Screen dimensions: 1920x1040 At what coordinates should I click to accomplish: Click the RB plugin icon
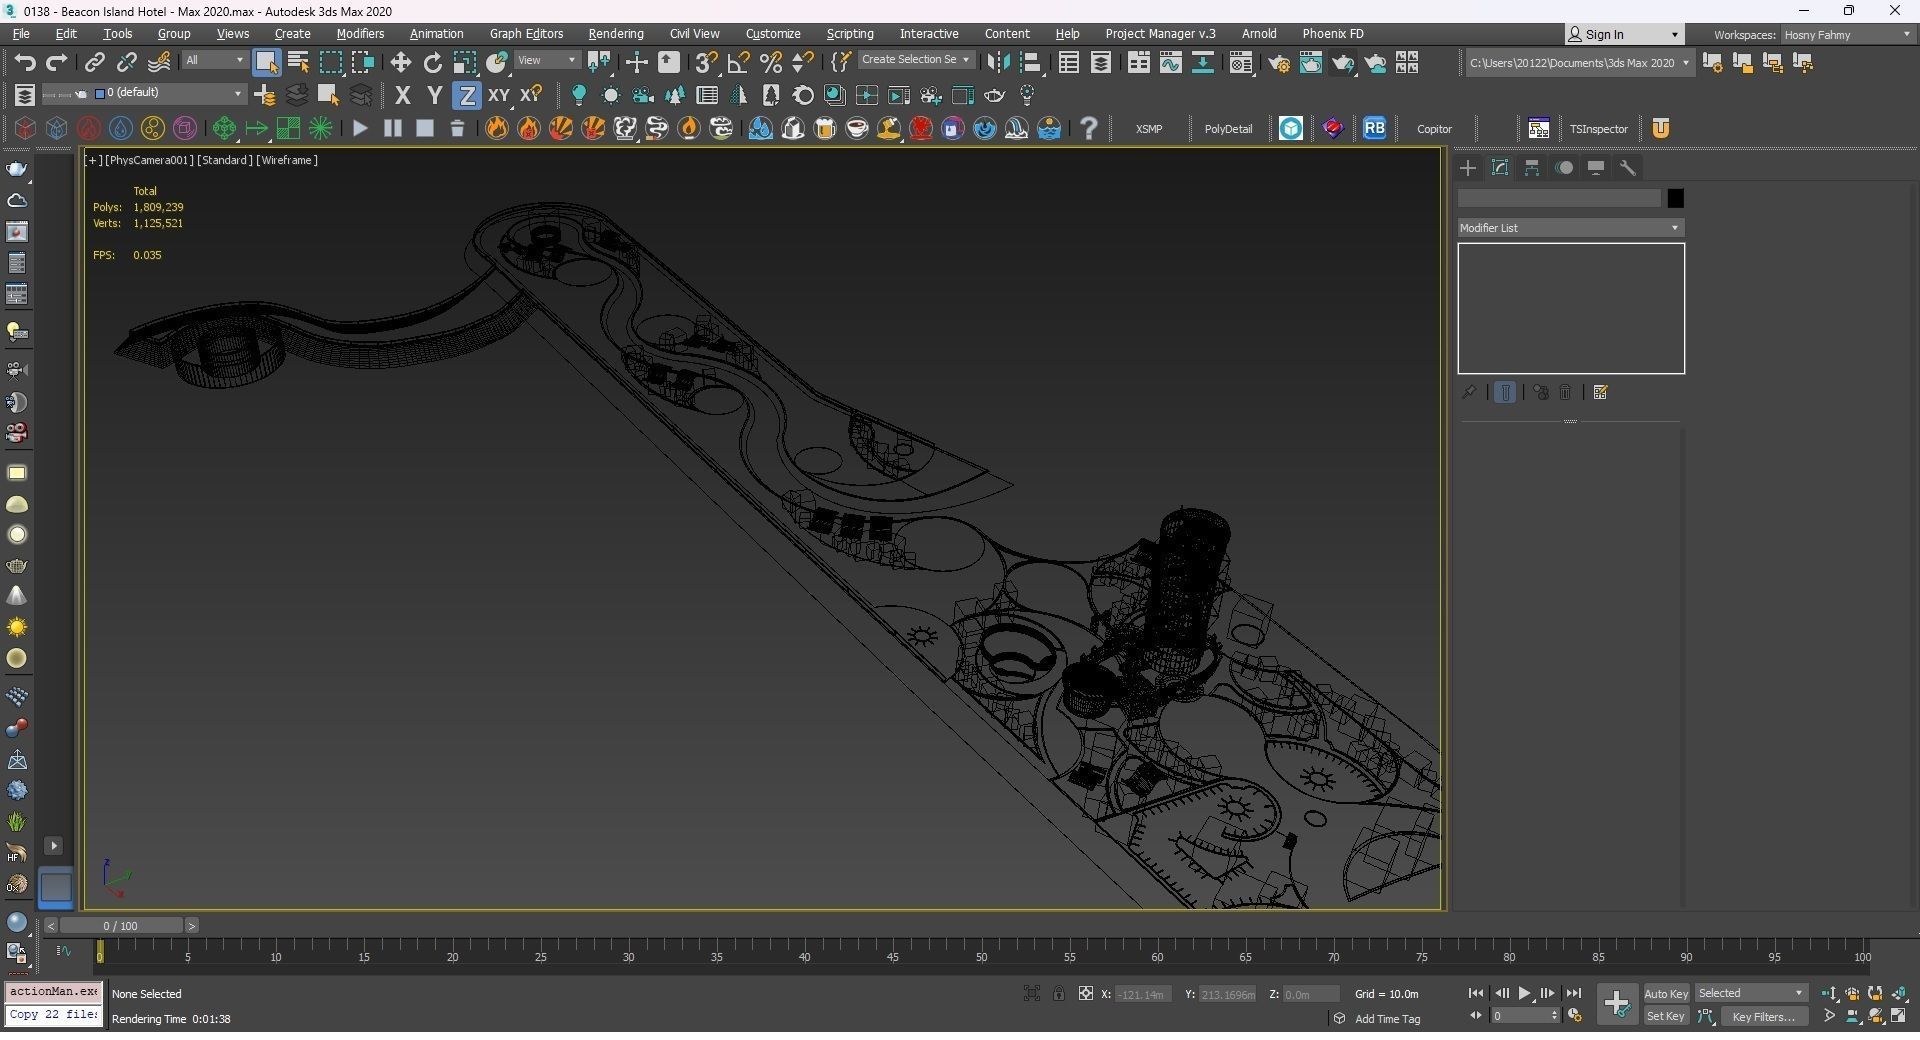(x=1374, y=128)
